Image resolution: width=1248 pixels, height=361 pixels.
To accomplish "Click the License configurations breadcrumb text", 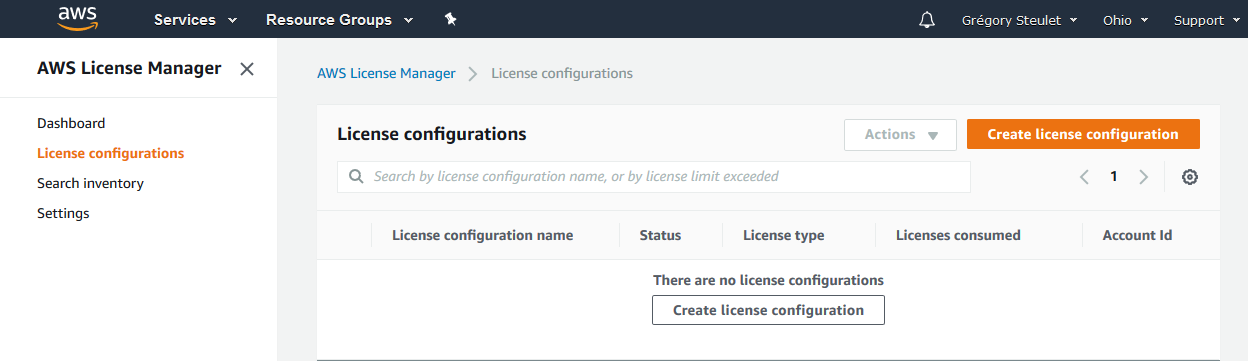I will [562, 73].
